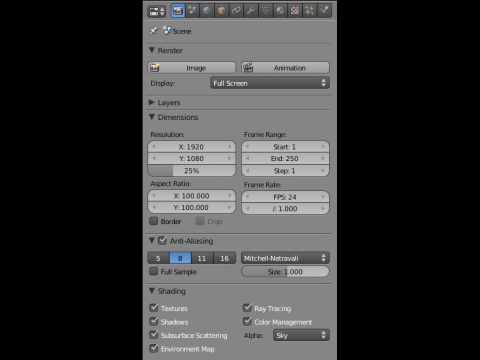Open Texture checkerboard tab
Screen dimensions: 480x360
[x=295, y=11]
